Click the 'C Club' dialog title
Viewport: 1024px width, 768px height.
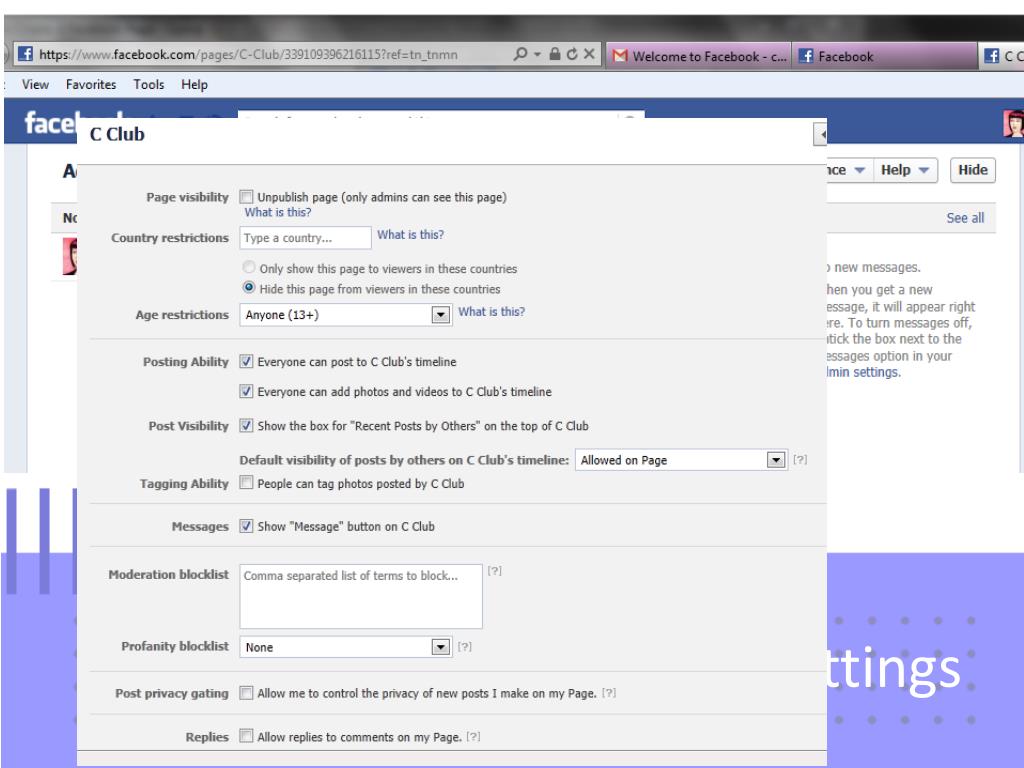117,135
